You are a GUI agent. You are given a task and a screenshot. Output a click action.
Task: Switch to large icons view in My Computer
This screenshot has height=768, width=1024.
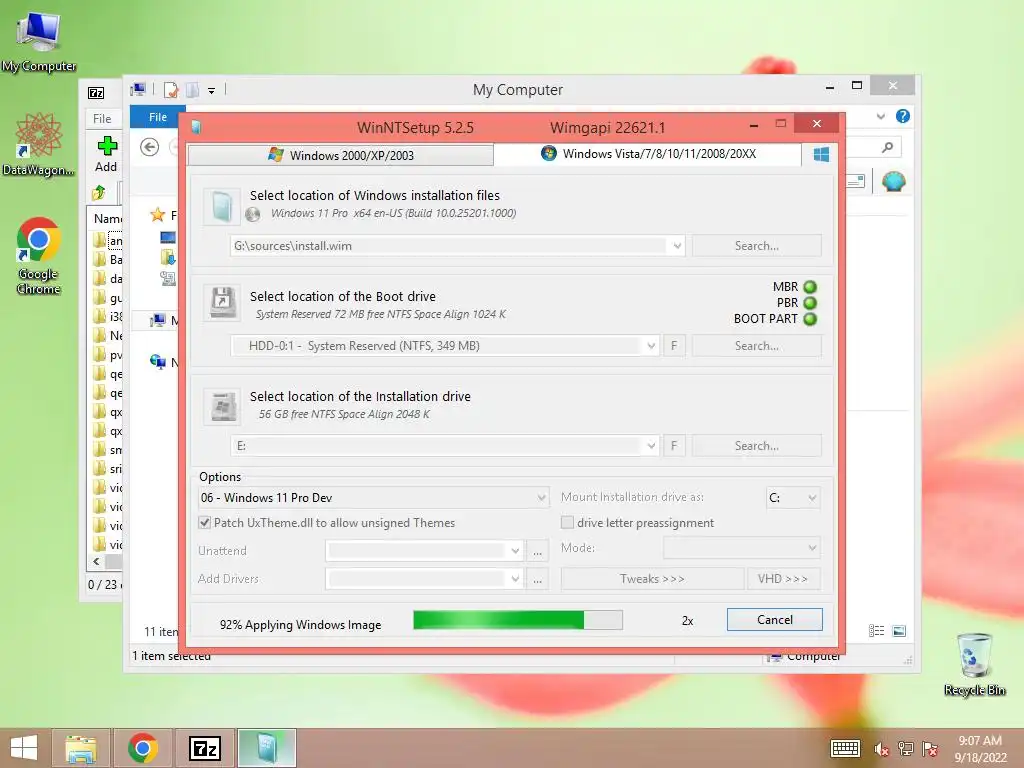tap(899, 631)
